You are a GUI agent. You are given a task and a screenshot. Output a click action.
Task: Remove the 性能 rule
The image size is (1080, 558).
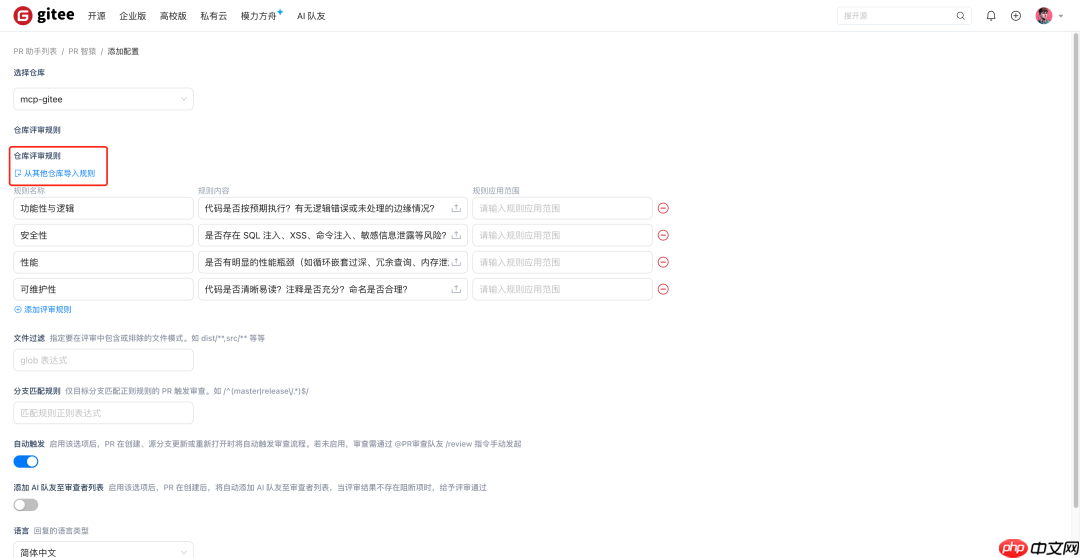pyautogui.click(x=663, y=262)
